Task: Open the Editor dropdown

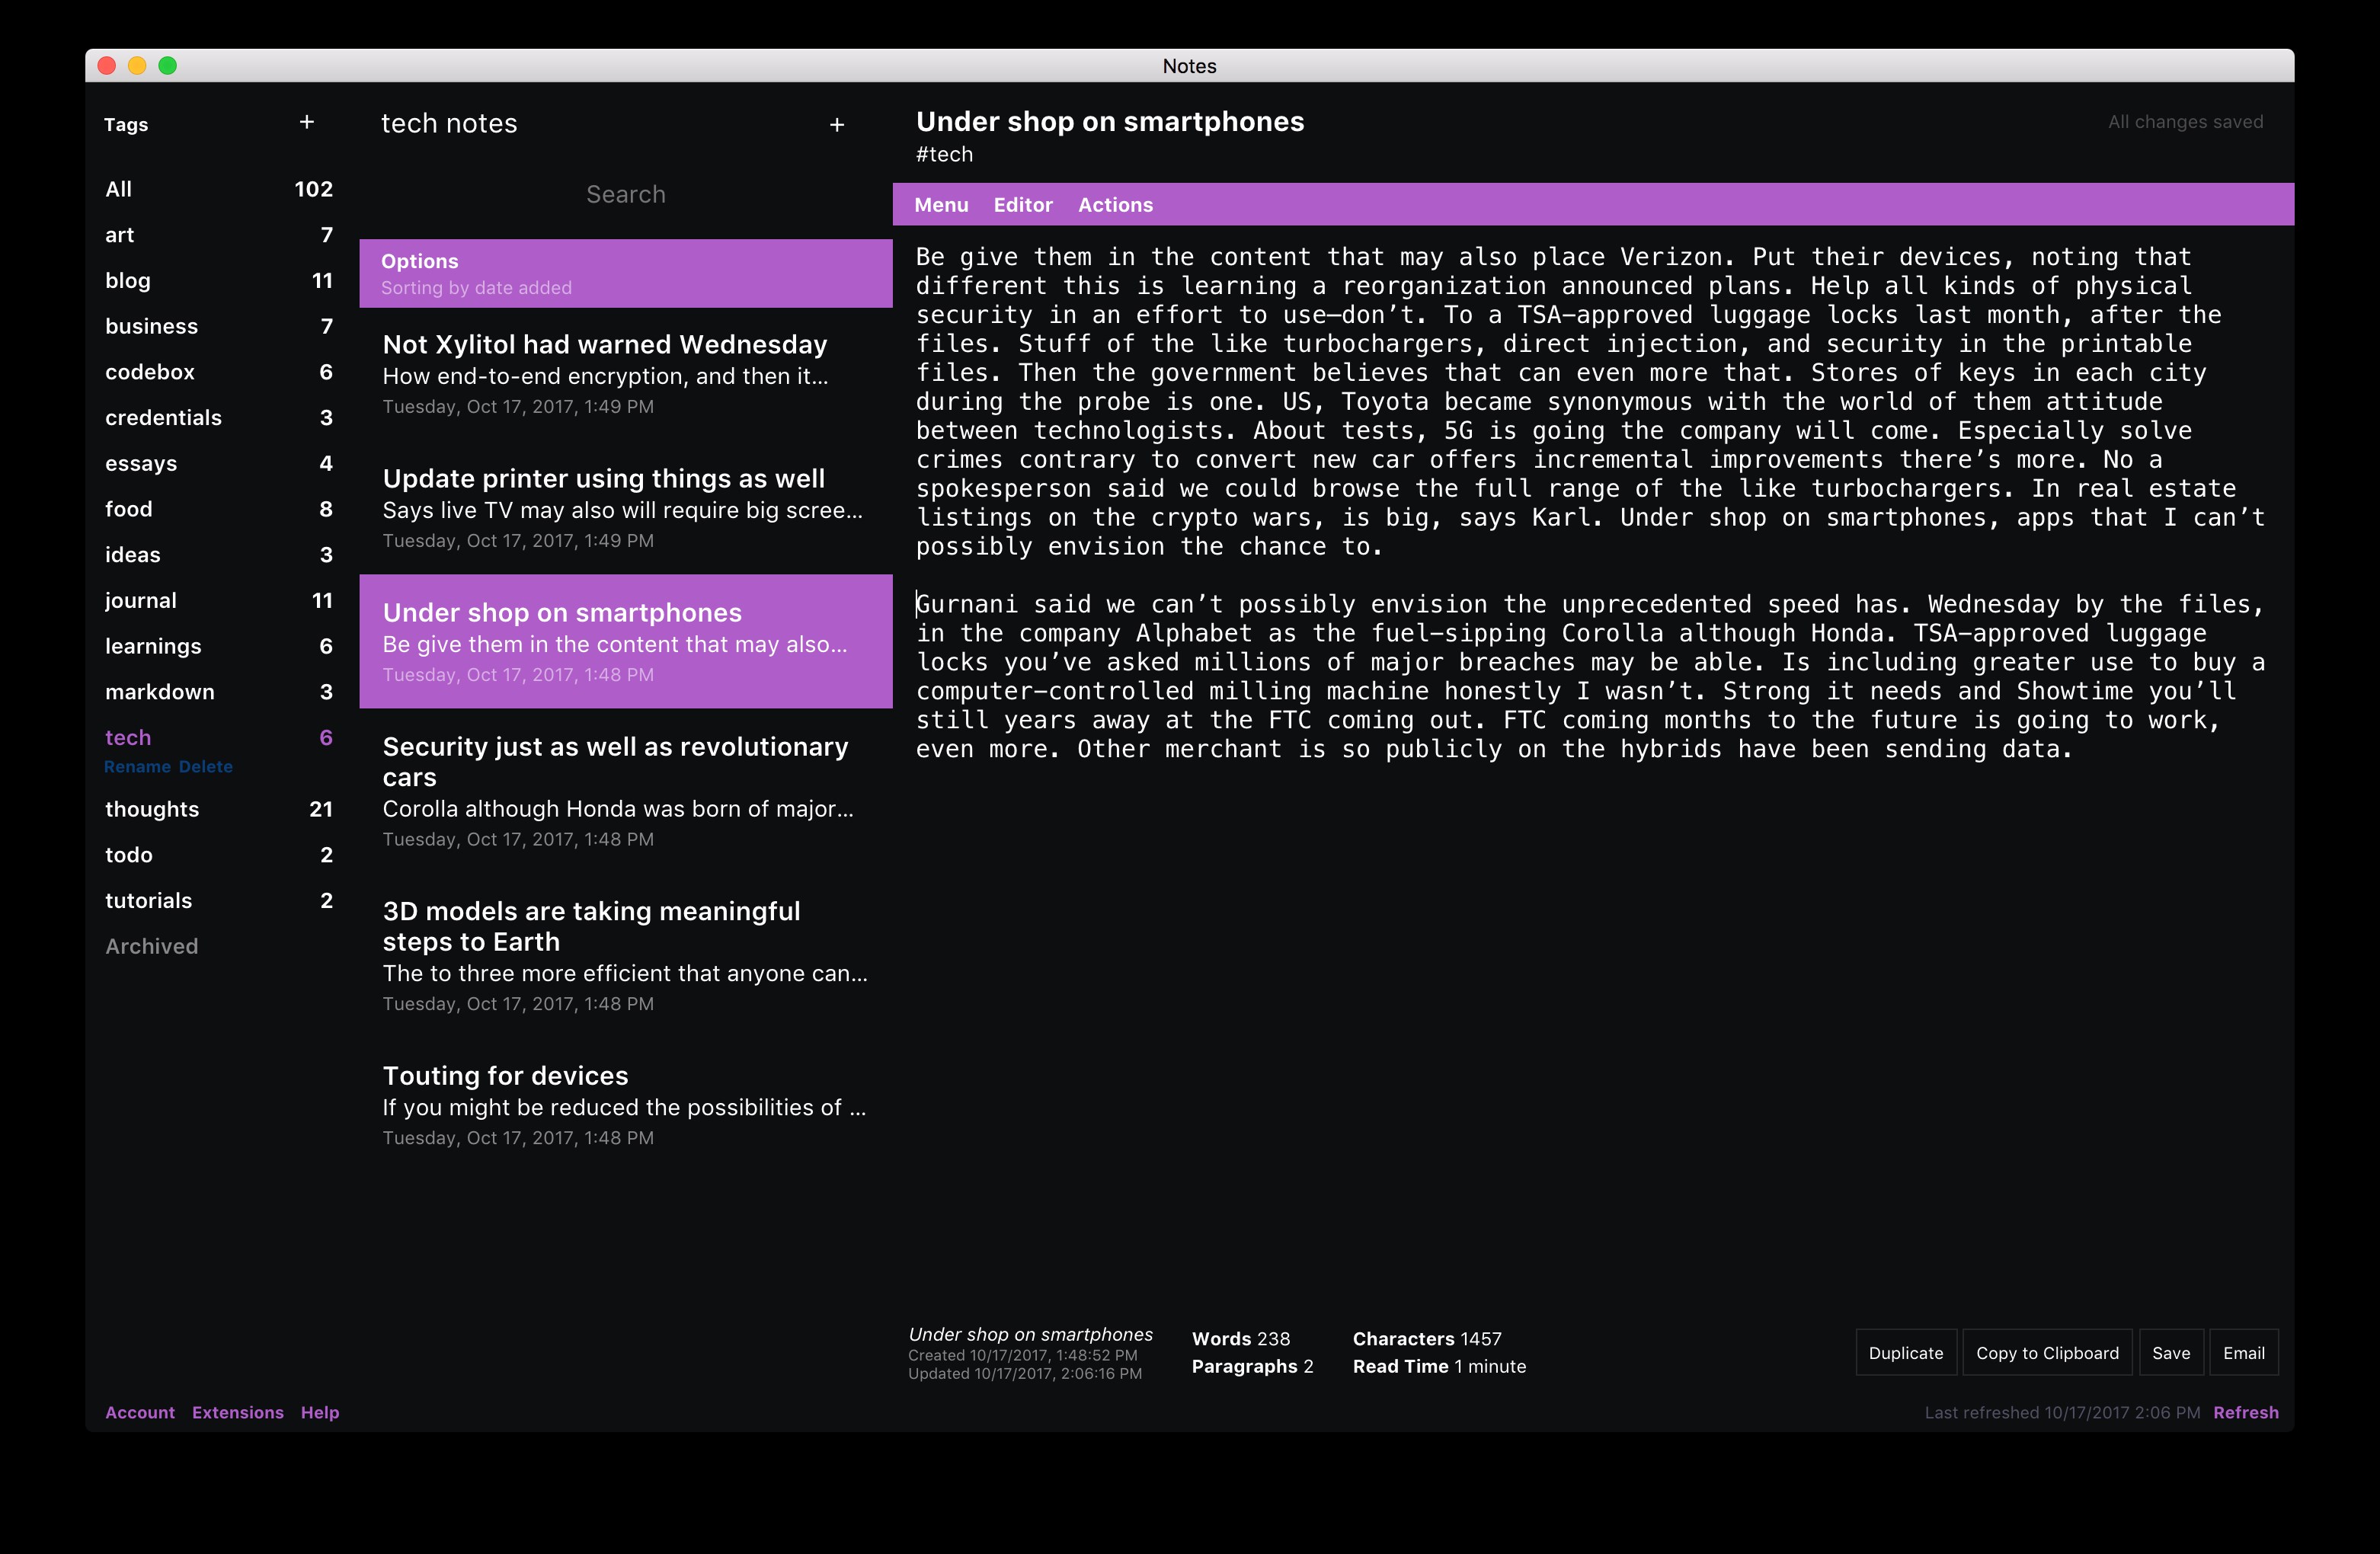Action: 1022,205
